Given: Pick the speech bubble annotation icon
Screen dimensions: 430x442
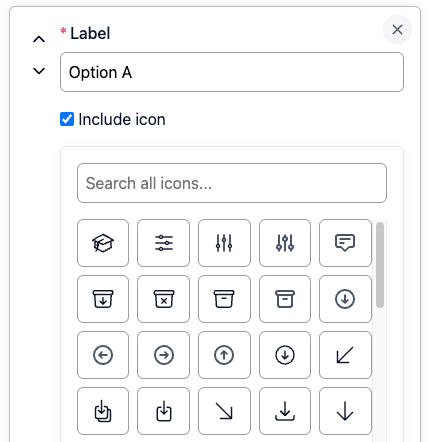Looking at the screenshot, I should click(345, 243).
